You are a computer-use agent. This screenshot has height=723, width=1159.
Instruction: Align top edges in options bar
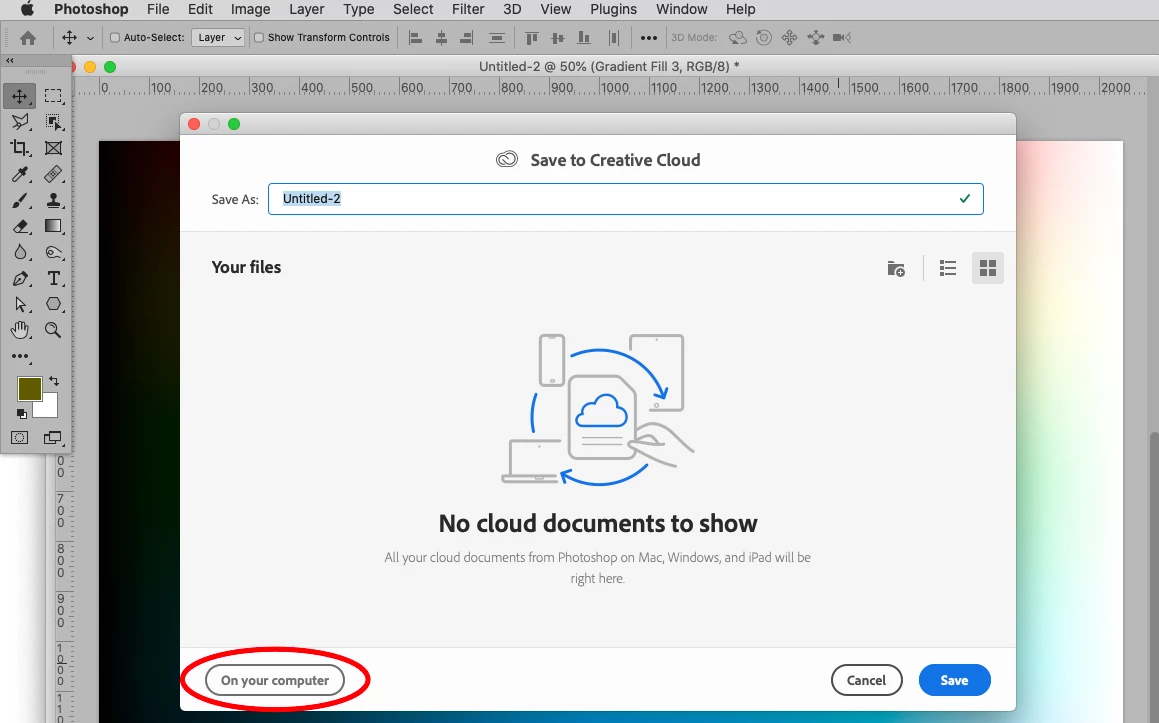531,38
